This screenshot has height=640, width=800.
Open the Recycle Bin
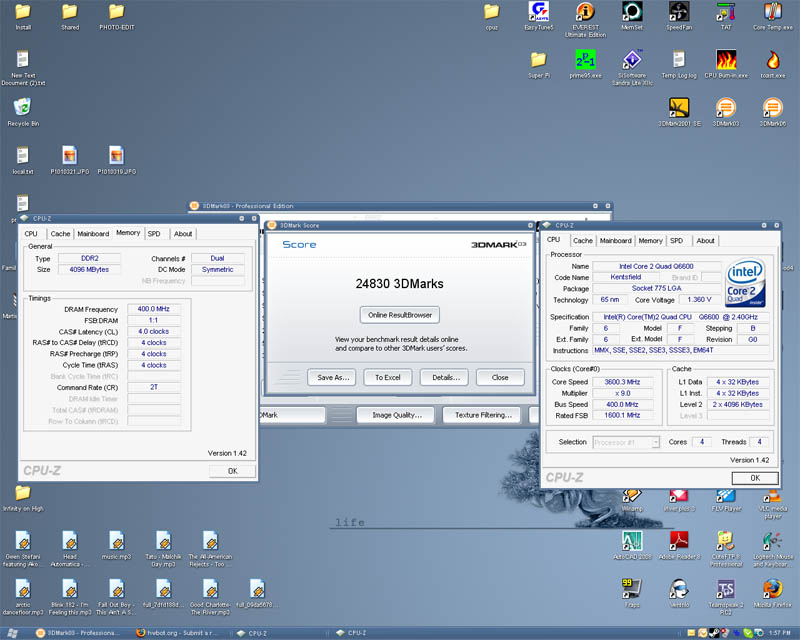coord(23,112)
